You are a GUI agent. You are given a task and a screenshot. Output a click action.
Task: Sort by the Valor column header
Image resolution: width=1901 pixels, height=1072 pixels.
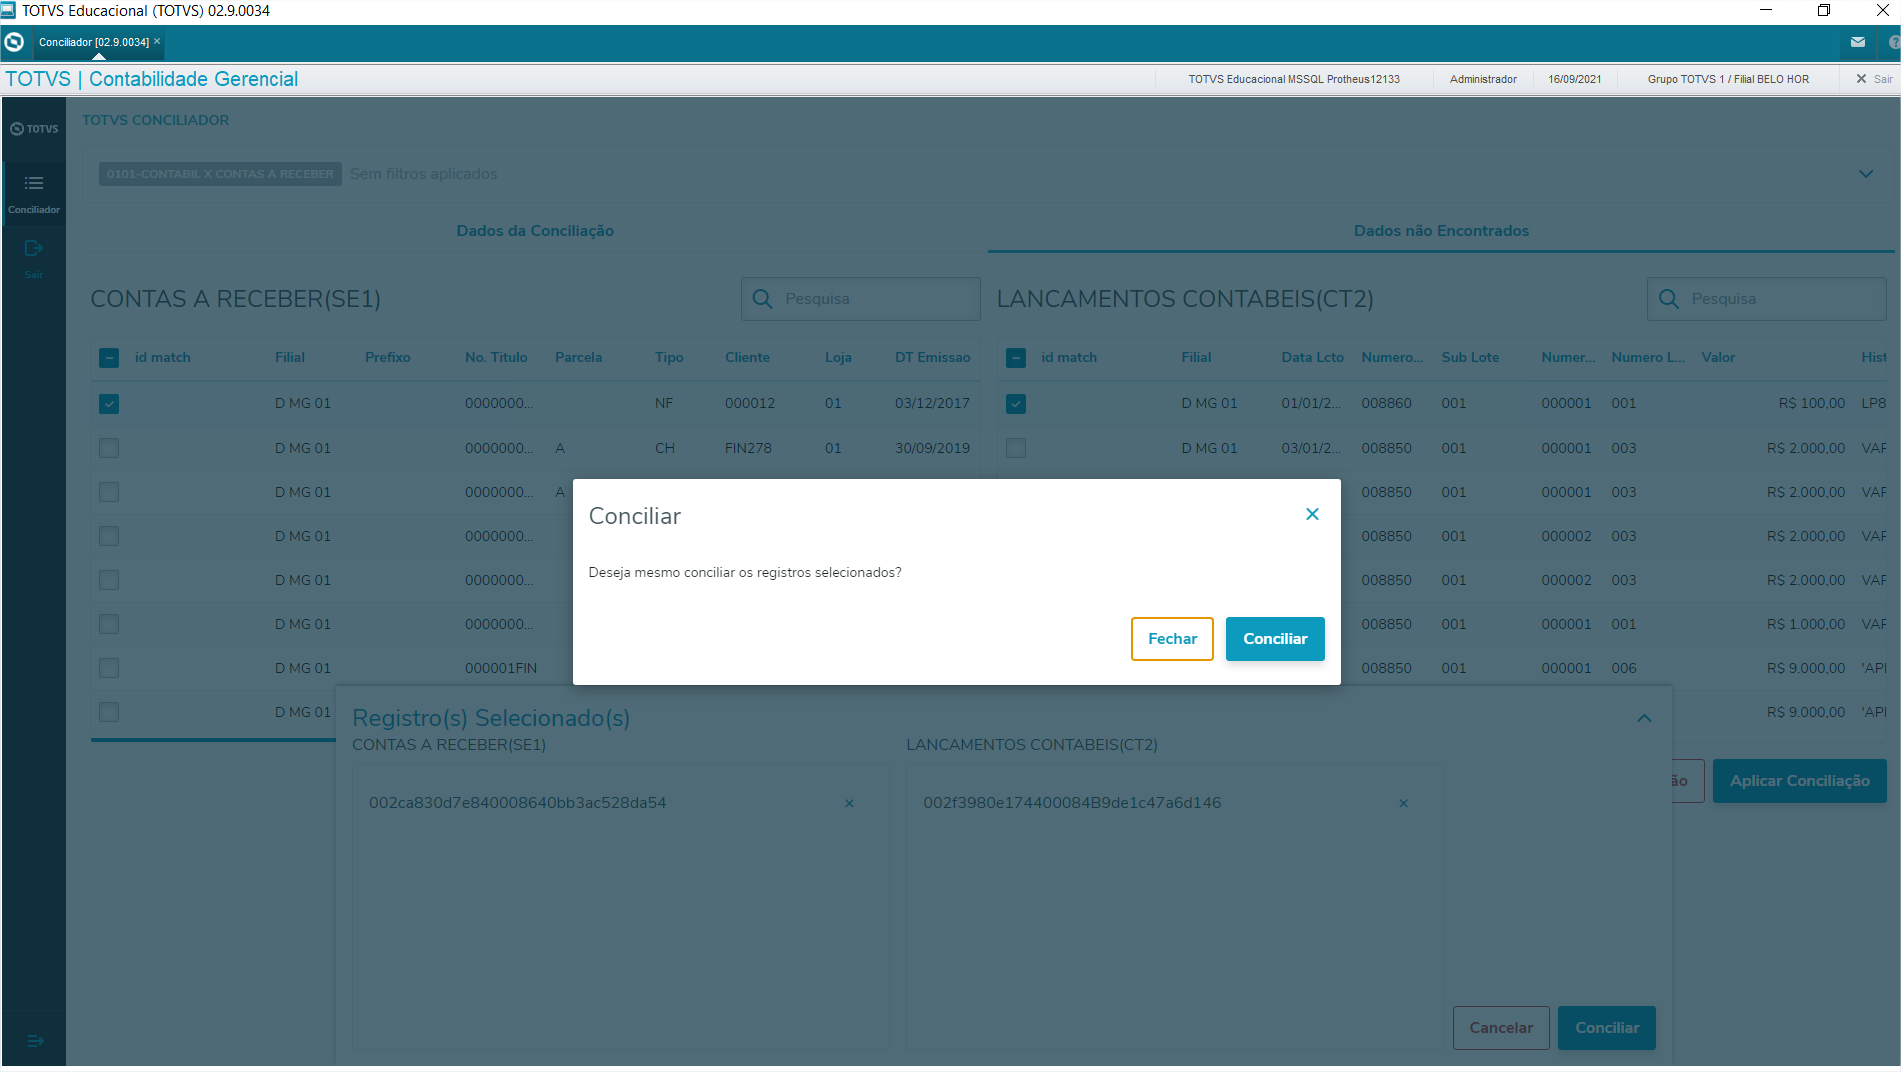click(x=1718, y=357)
